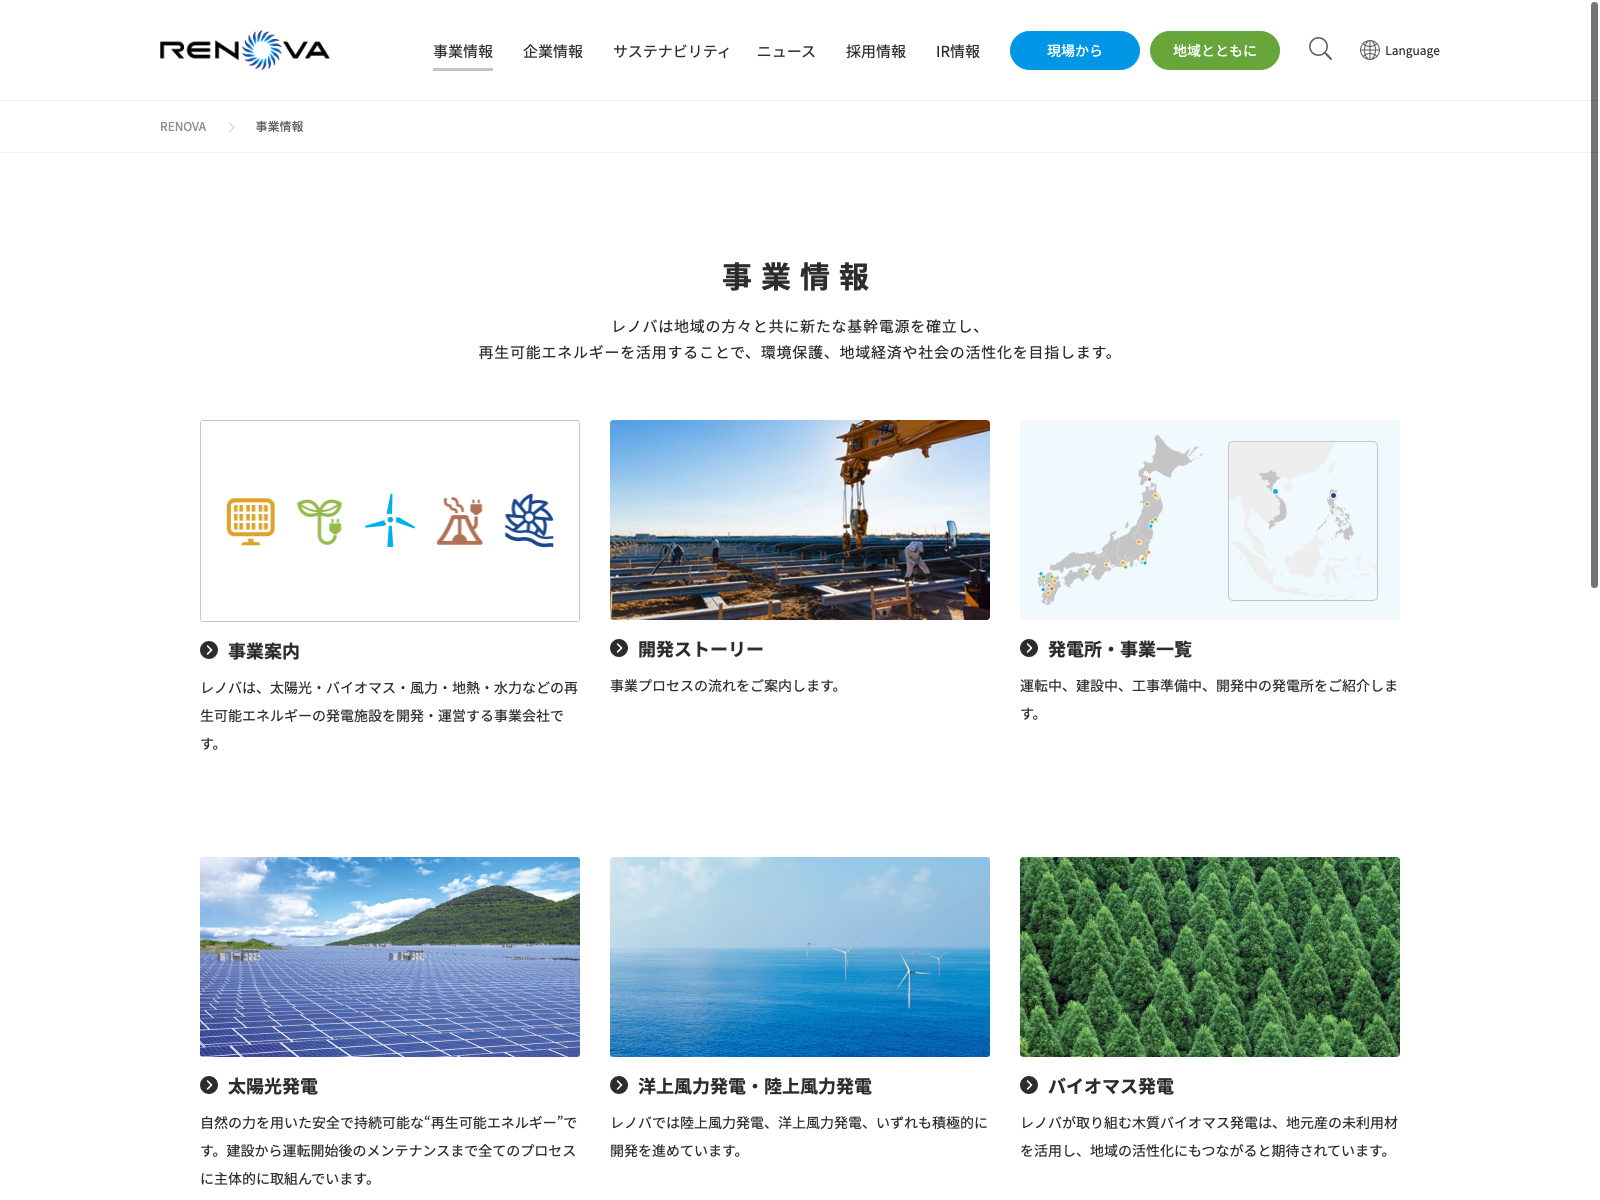The width and height of the screenshot is (1600, 1200).
Task: Open the solar panel field photo
Action: point(390,957)
